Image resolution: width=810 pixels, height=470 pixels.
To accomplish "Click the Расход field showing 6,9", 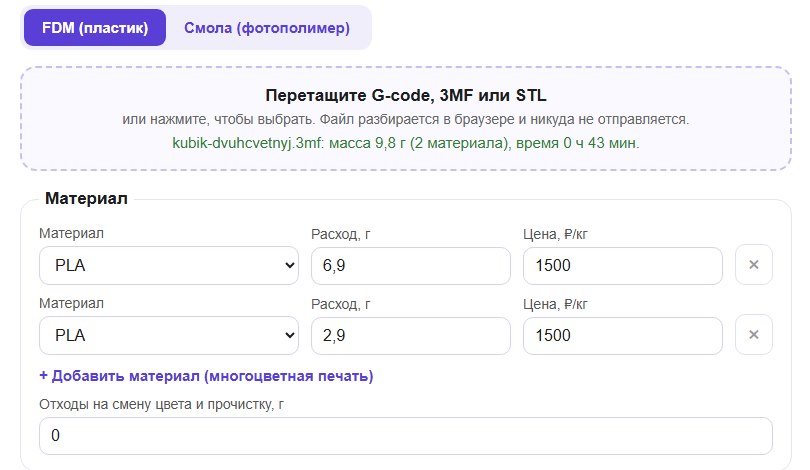I will click(x=411, y=265).
